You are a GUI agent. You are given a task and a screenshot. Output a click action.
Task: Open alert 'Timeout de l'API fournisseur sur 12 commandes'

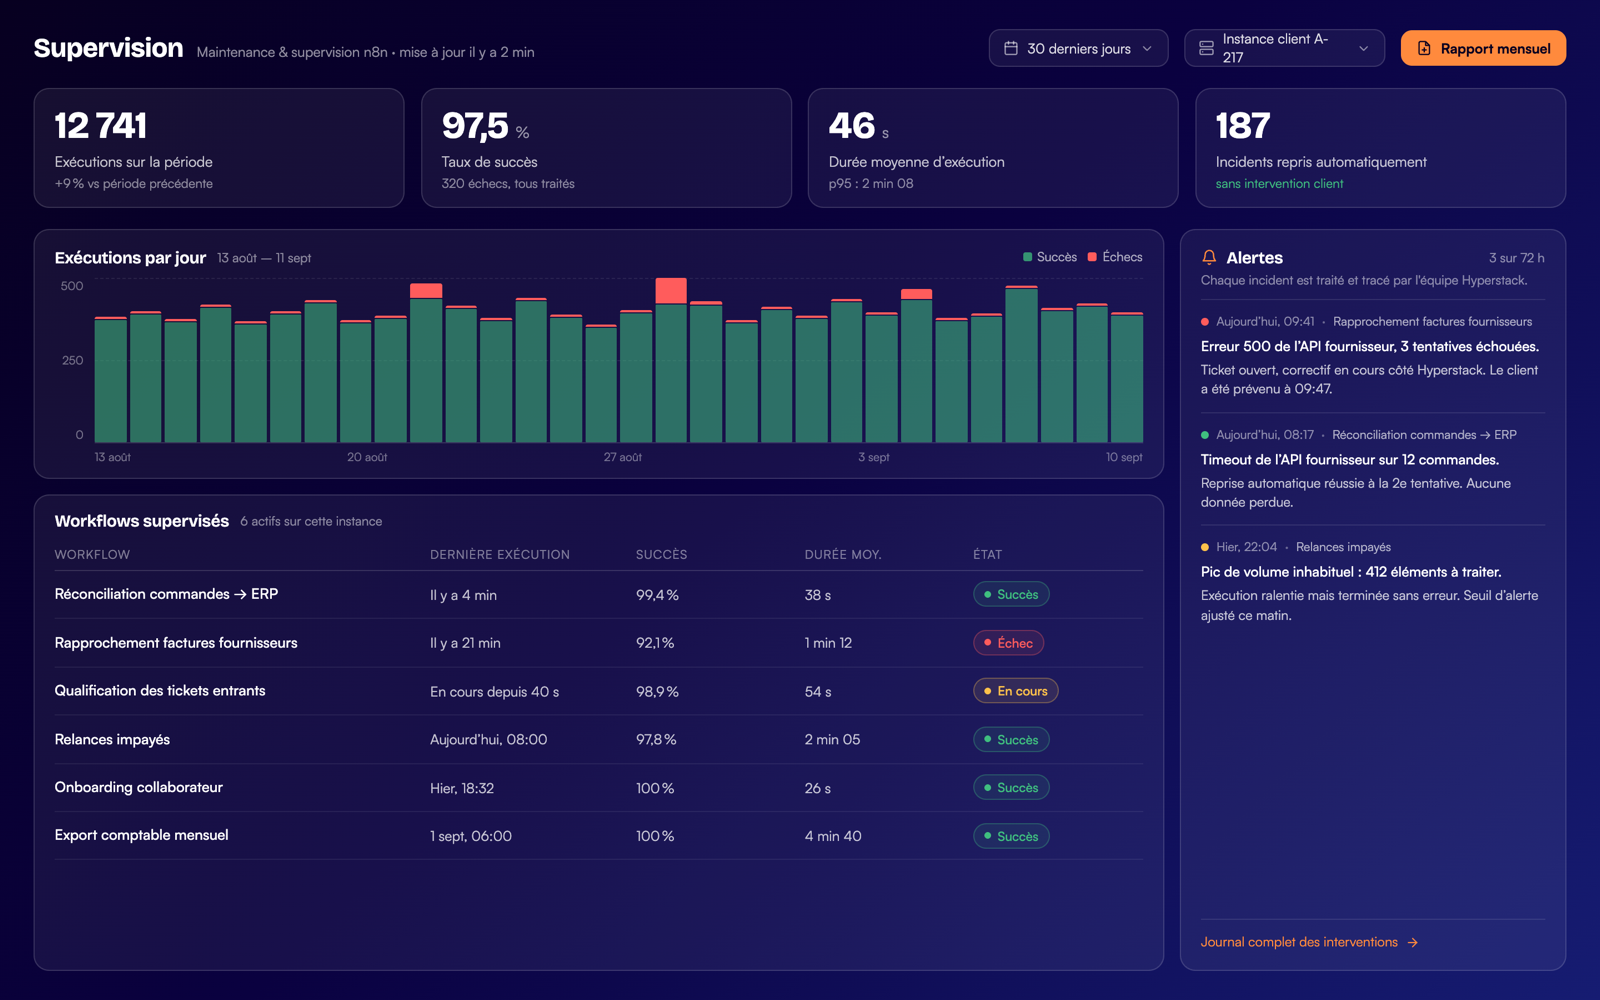pyautogui.click(x=1372, y=469)
